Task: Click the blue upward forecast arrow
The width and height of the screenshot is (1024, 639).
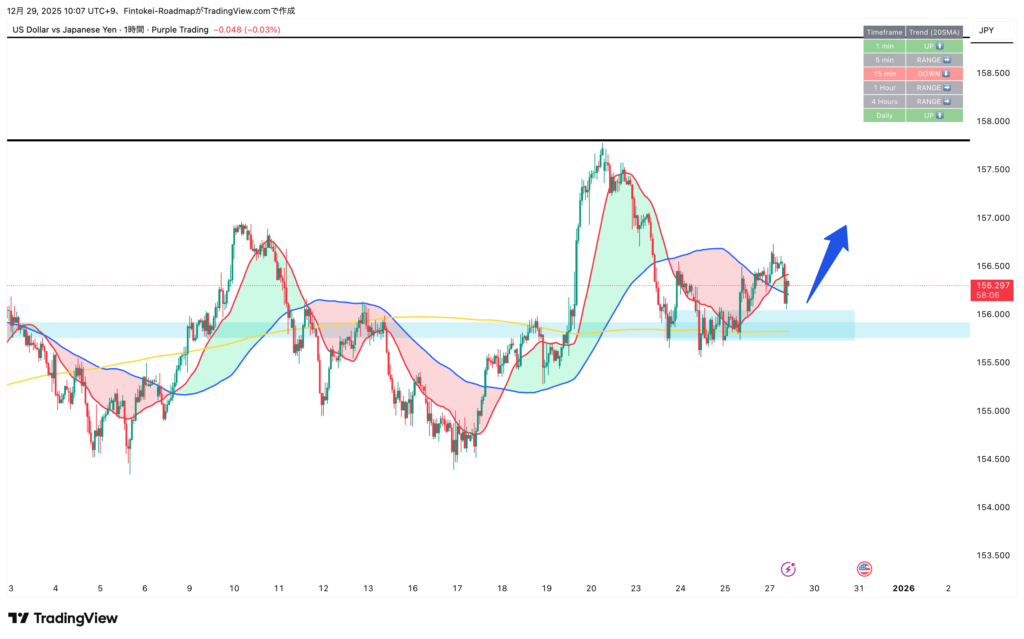Action: coord(828,262)
